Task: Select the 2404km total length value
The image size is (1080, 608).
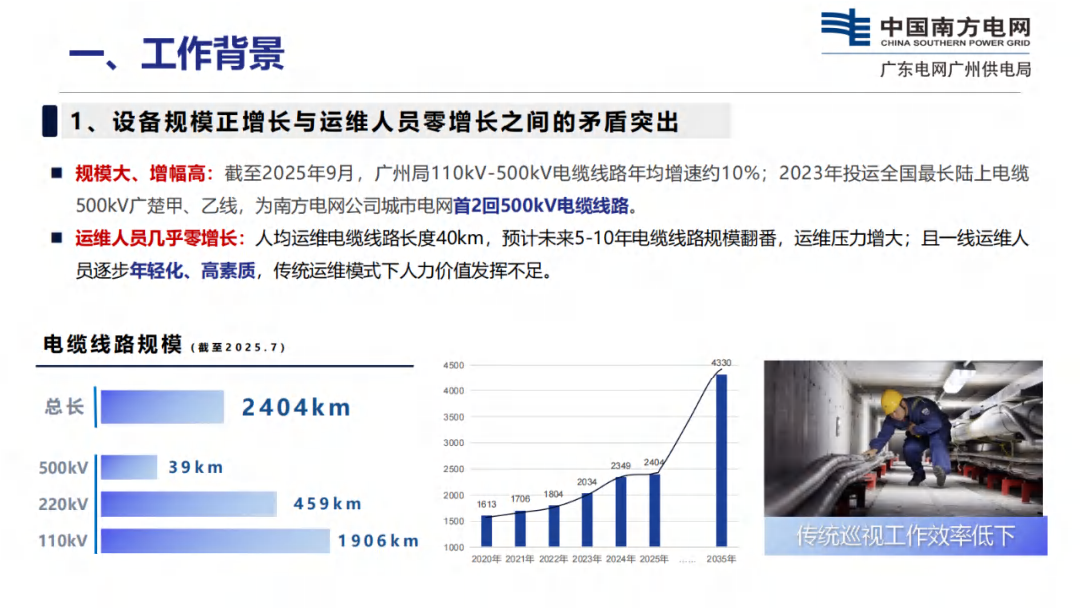Action: (296, 407)
